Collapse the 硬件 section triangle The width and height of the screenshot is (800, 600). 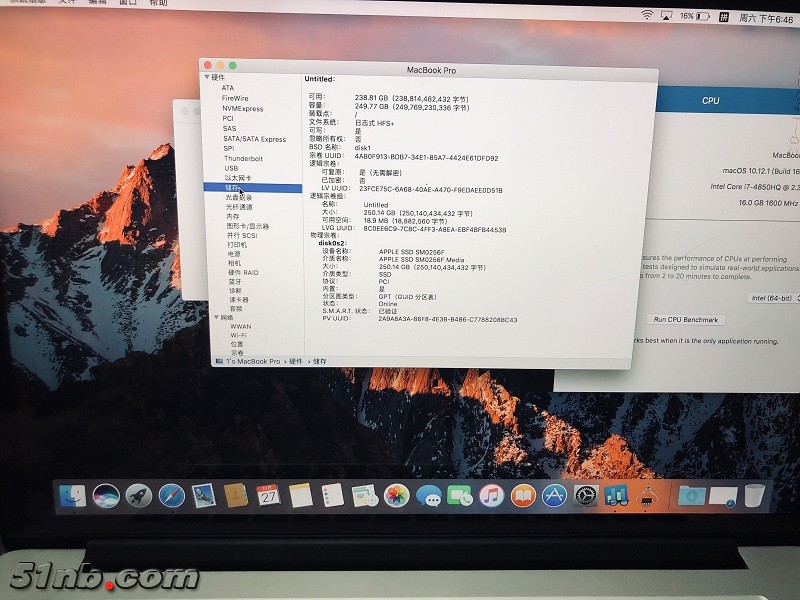pos(207,77)
